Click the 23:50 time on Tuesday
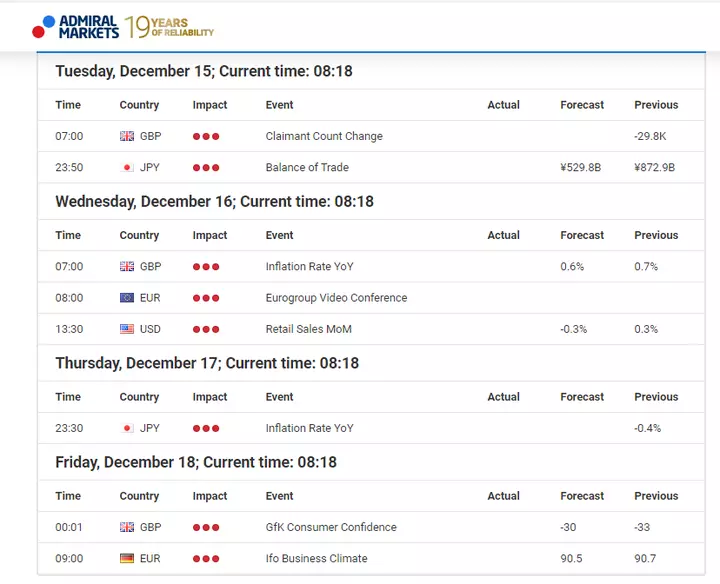720x584 pixels. [x=69, y=168]
